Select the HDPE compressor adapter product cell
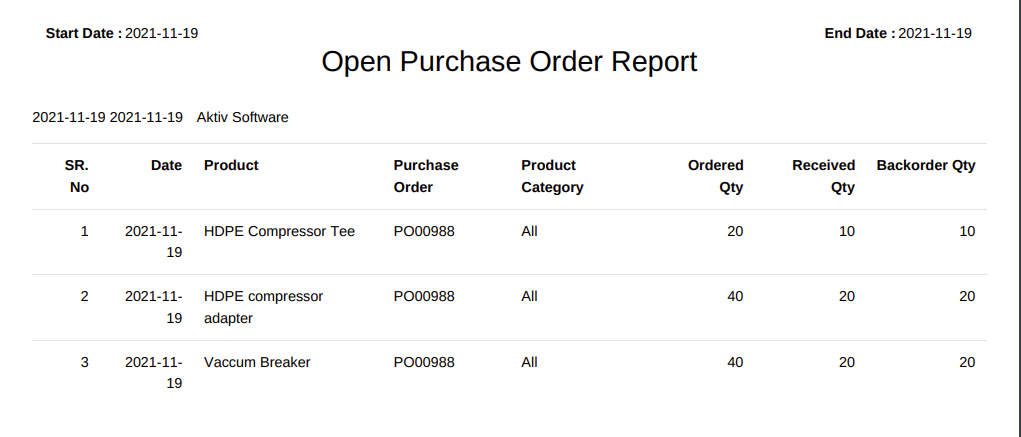Image resolution: width=1021 pixels, height=437 pixels. 263,307
